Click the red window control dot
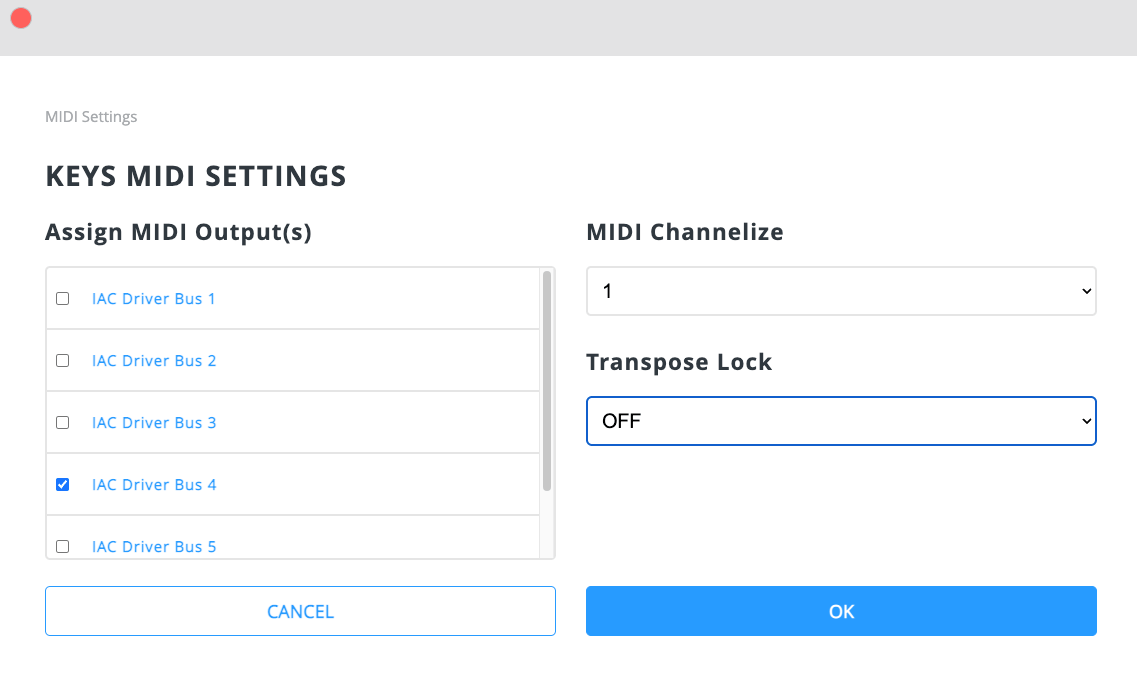Viewport: 1137px width, 676px height. pos(20,17)
